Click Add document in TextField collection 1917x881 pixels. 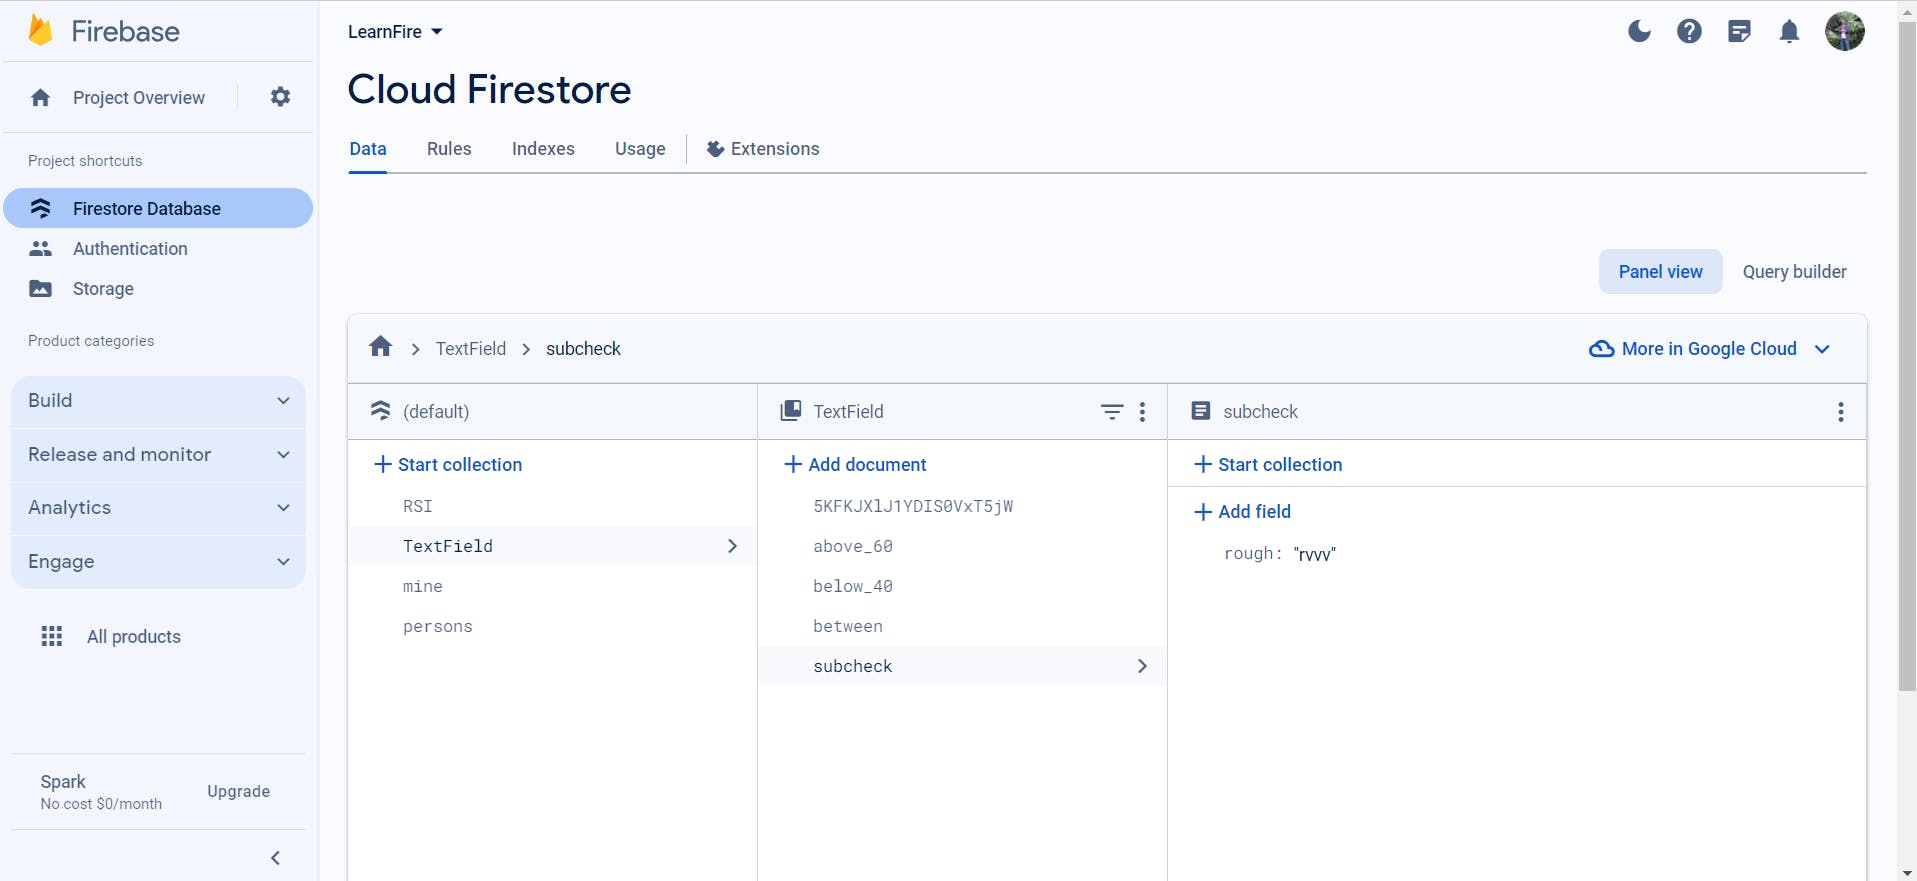[x=856, y=465]
